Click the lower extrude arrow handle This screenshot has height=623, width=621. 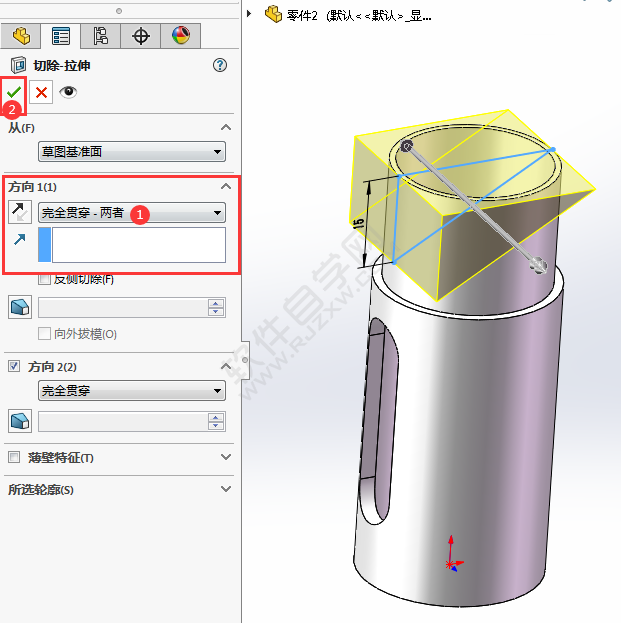pos(538,265)
